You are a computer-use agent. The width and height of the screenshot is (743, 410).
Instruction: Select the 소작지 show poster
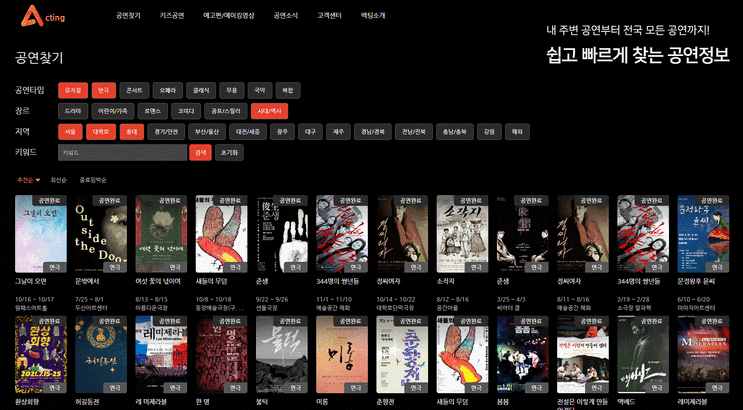pos(462,234)
